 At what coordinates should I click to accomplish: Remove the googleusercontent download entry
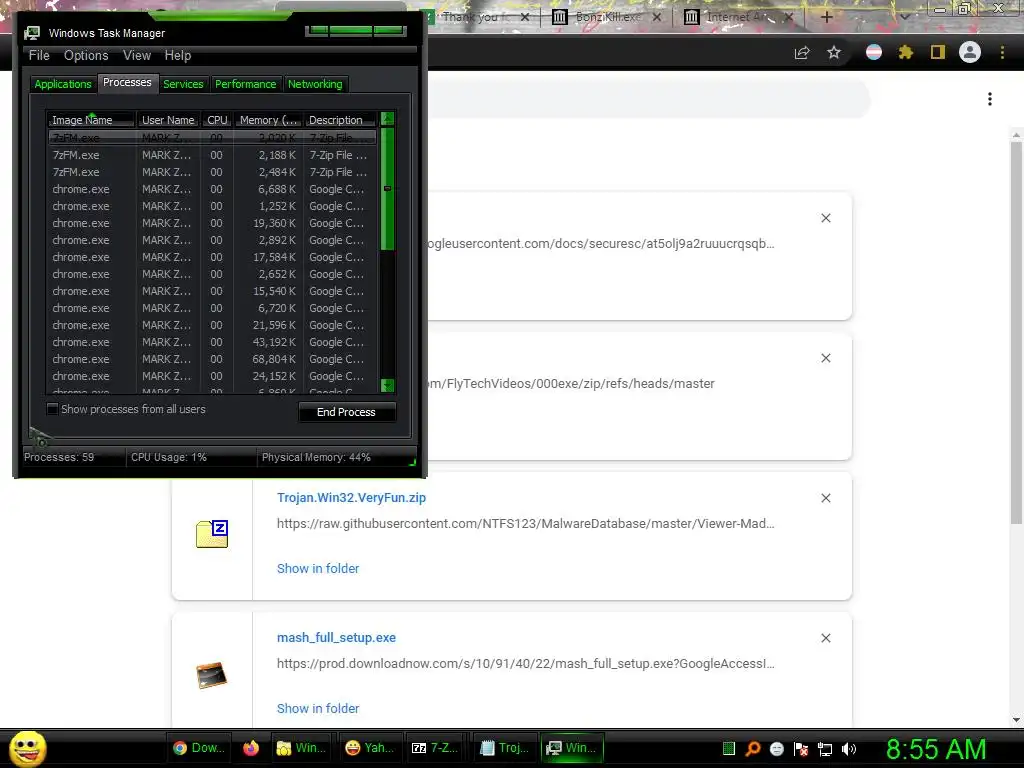[826, 218]
